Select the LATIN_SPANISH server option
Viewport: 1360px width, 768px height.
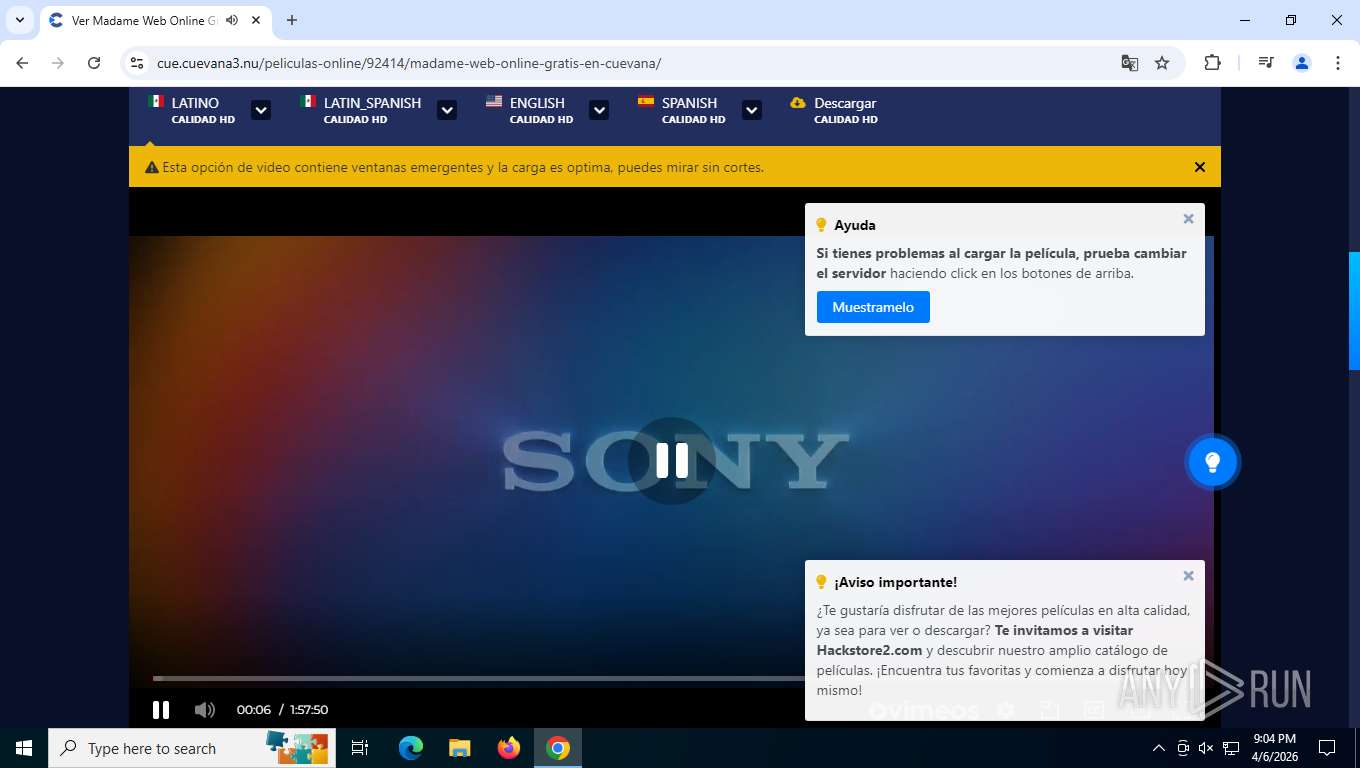(x=361, y=110)
